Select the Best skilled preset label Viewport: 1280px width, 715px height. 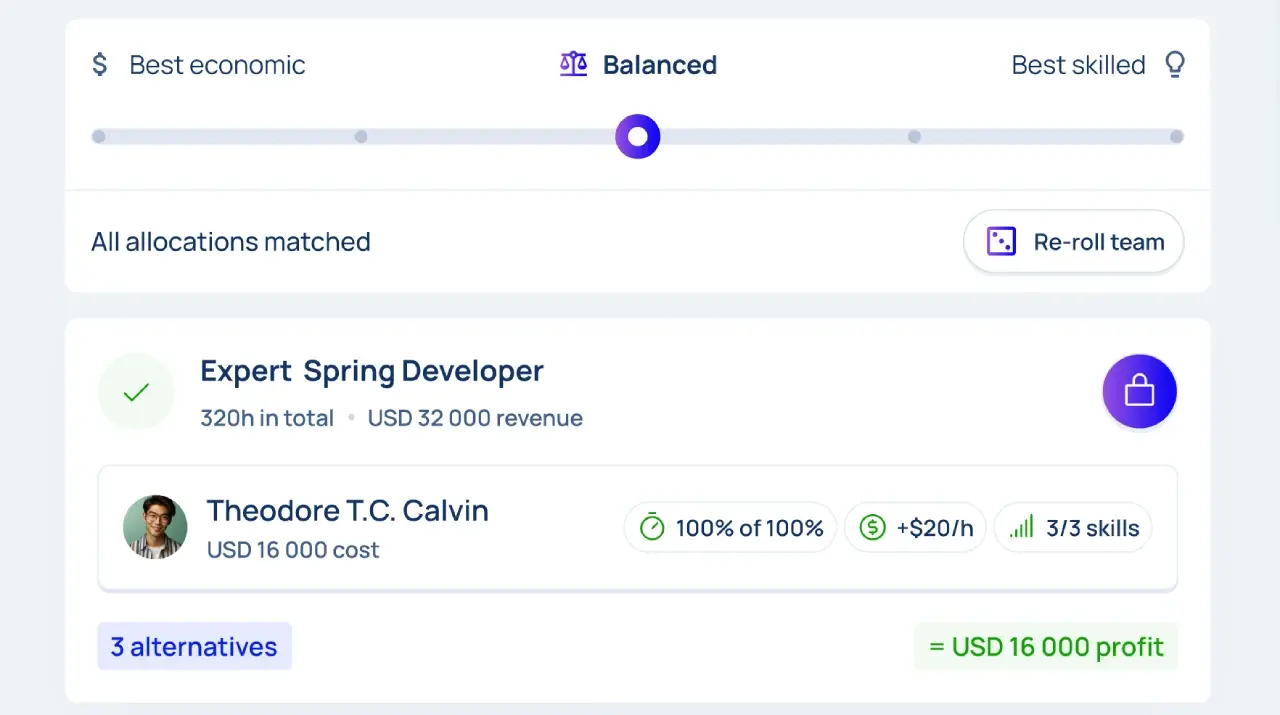coord(1078,65)
